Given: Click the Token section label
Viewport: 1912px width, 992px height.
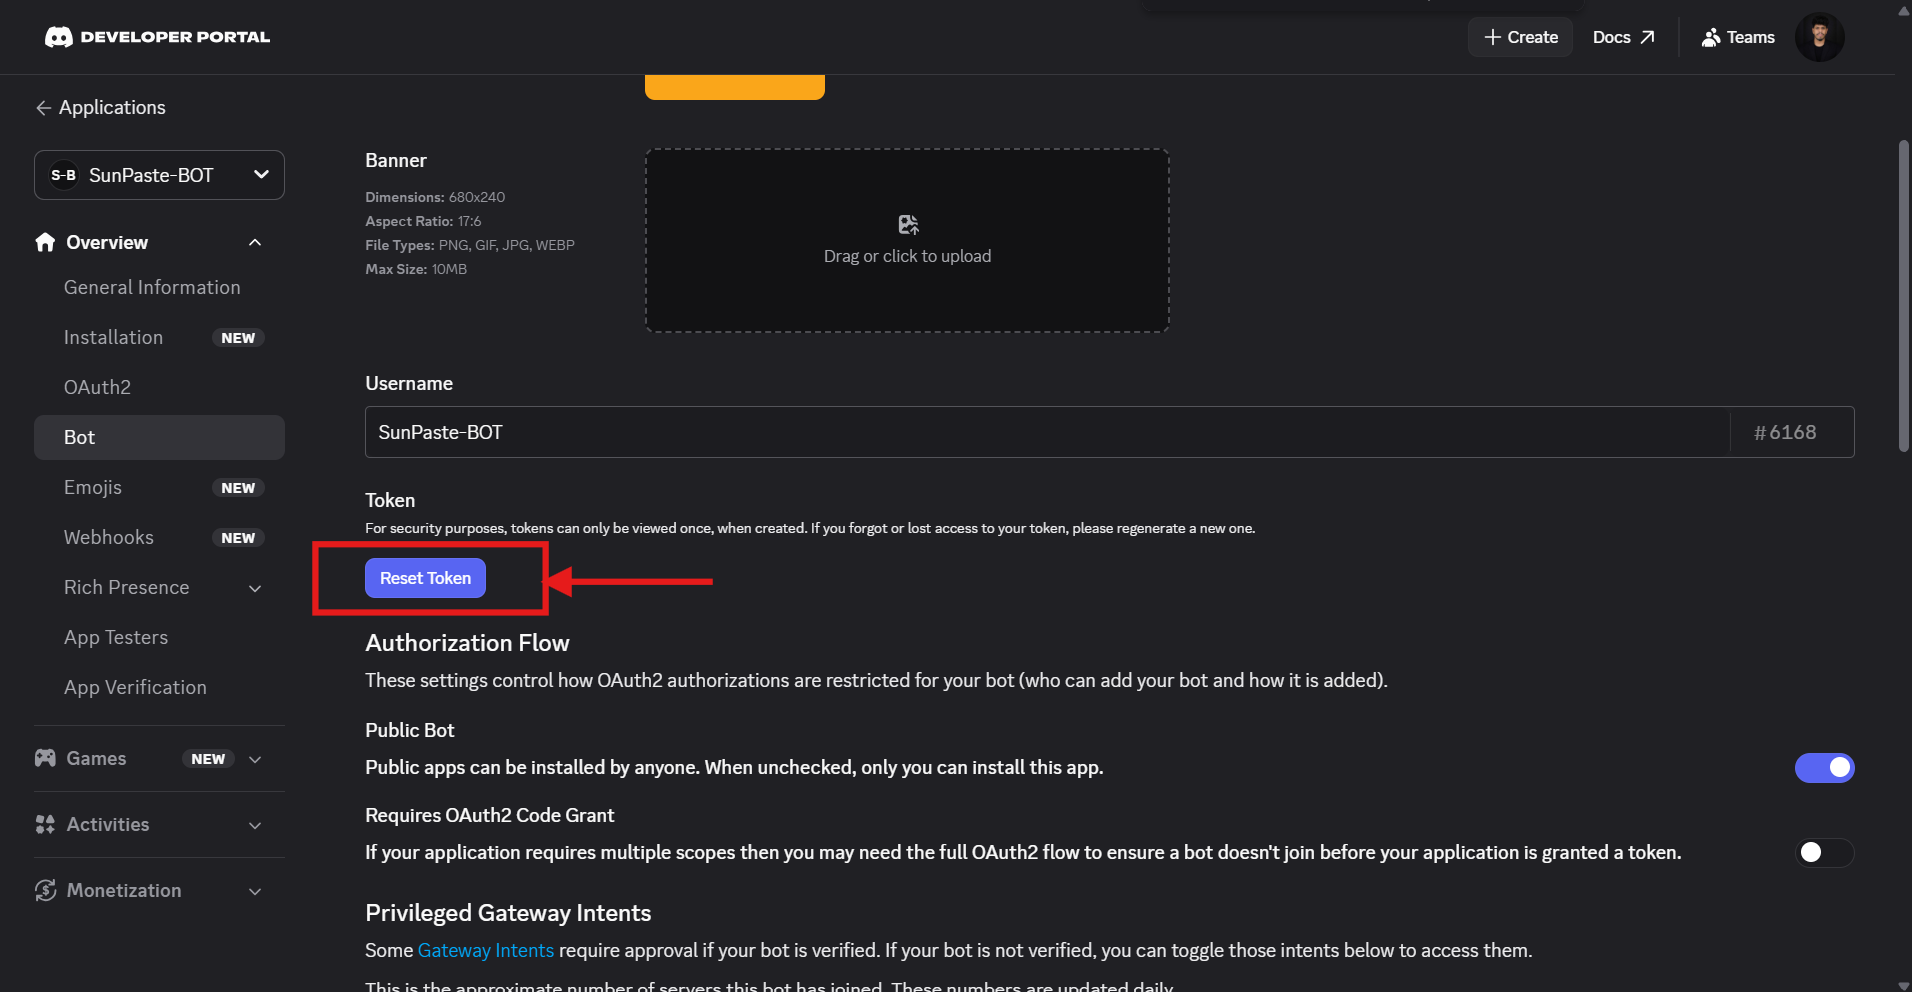Looking at the screenshot, I should [390, 500].
